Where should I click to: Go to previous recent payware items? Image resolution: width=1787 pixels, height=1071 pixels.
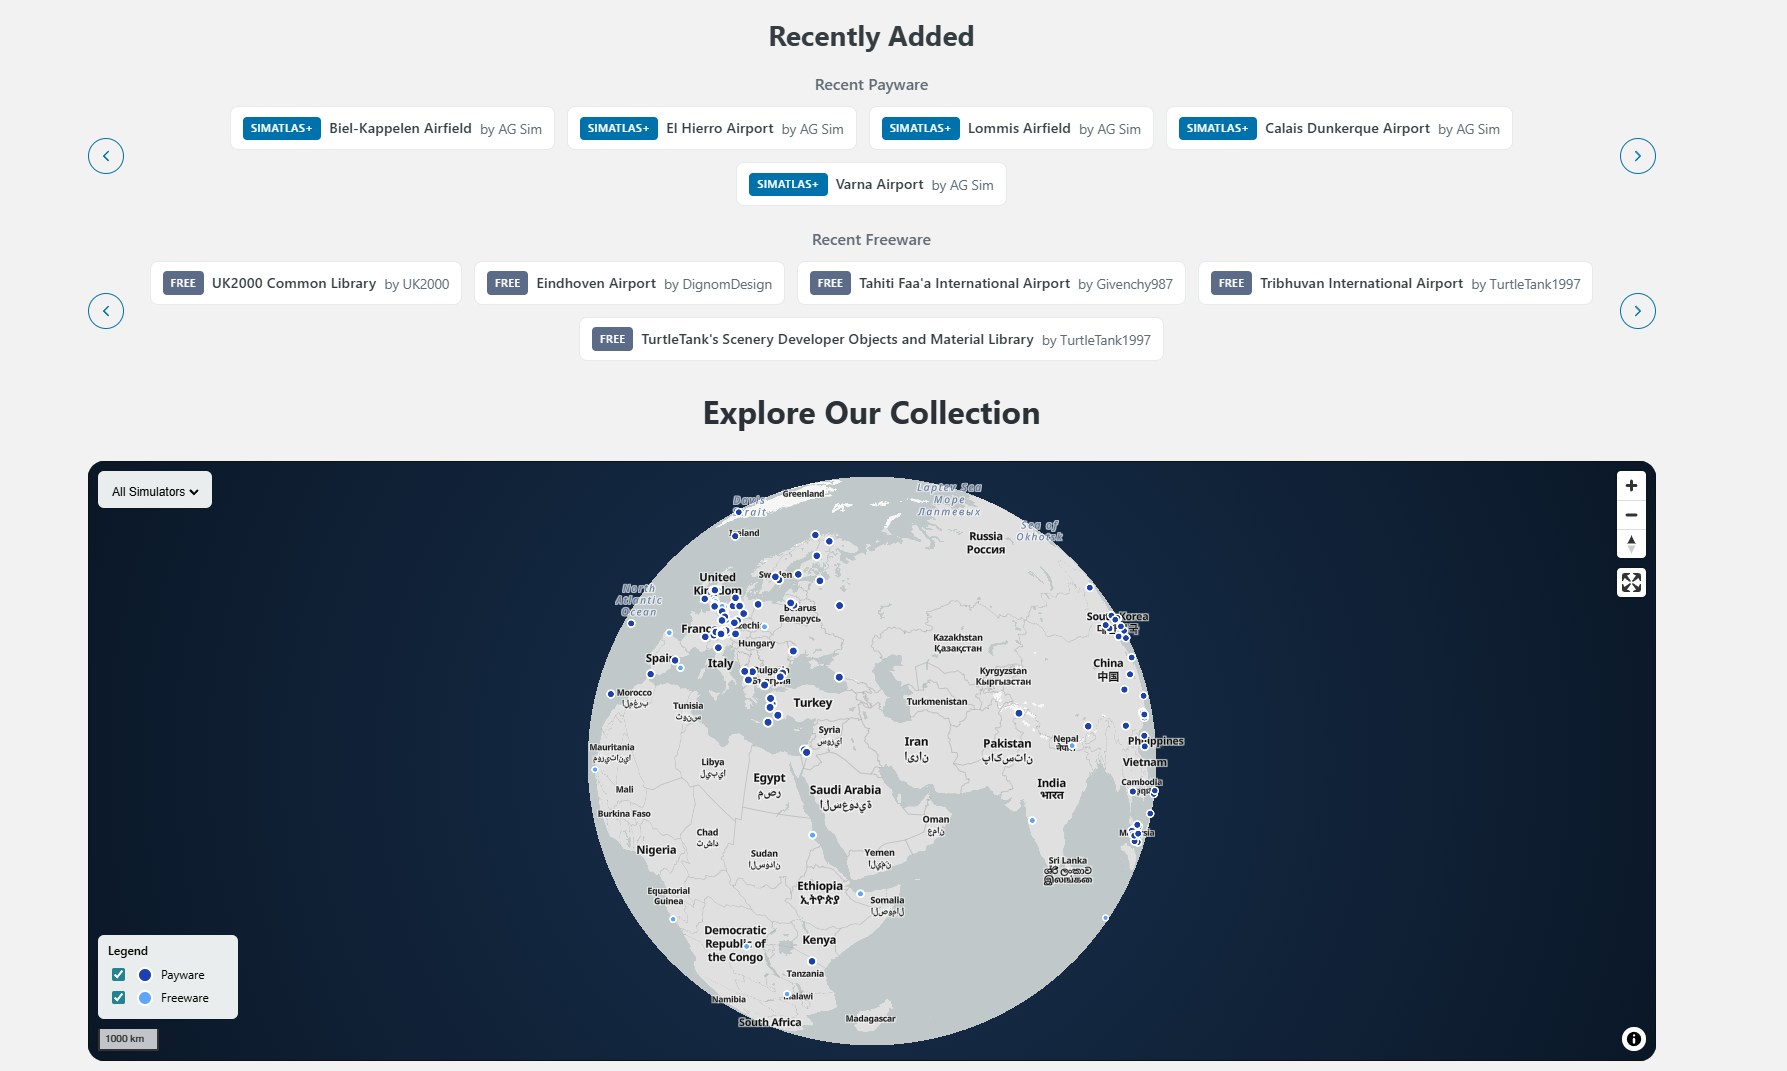(x=106, y=156)
